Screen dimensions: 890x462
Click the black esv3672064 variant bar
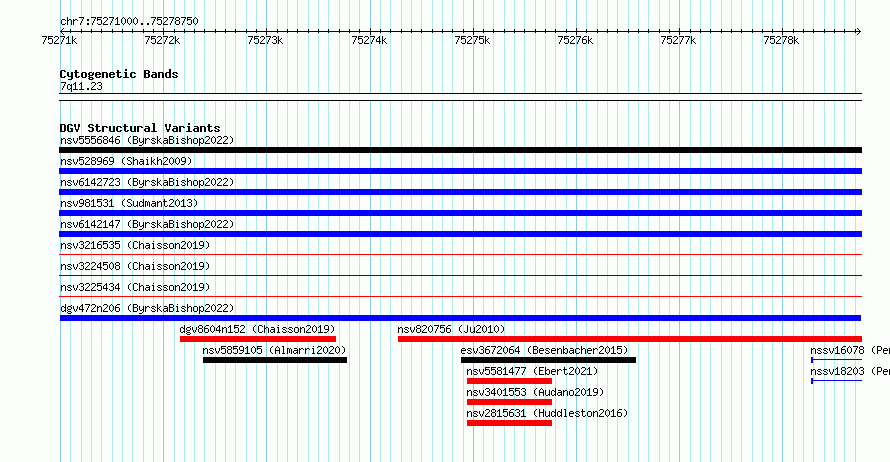point(548,360)
